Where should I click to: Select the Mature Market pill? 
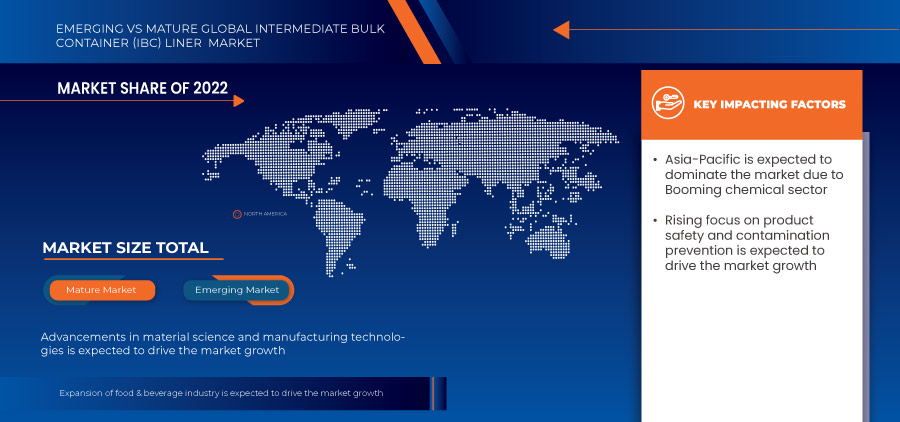click(101, 290)
